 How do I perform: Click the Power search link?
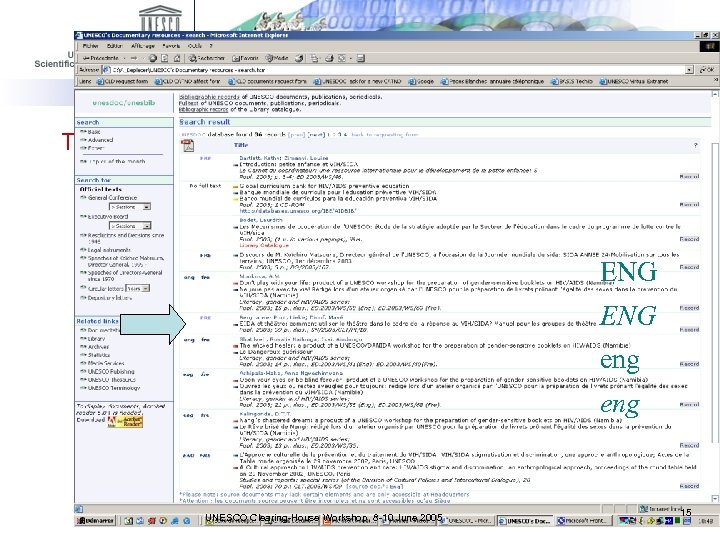[96, 148]
